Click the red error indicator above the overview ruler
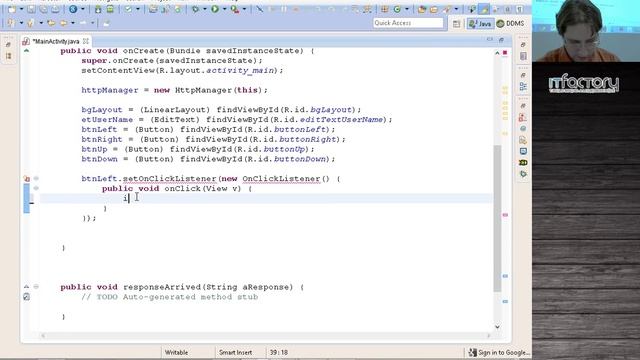This screenshot has height=360, width=640. 505,53
